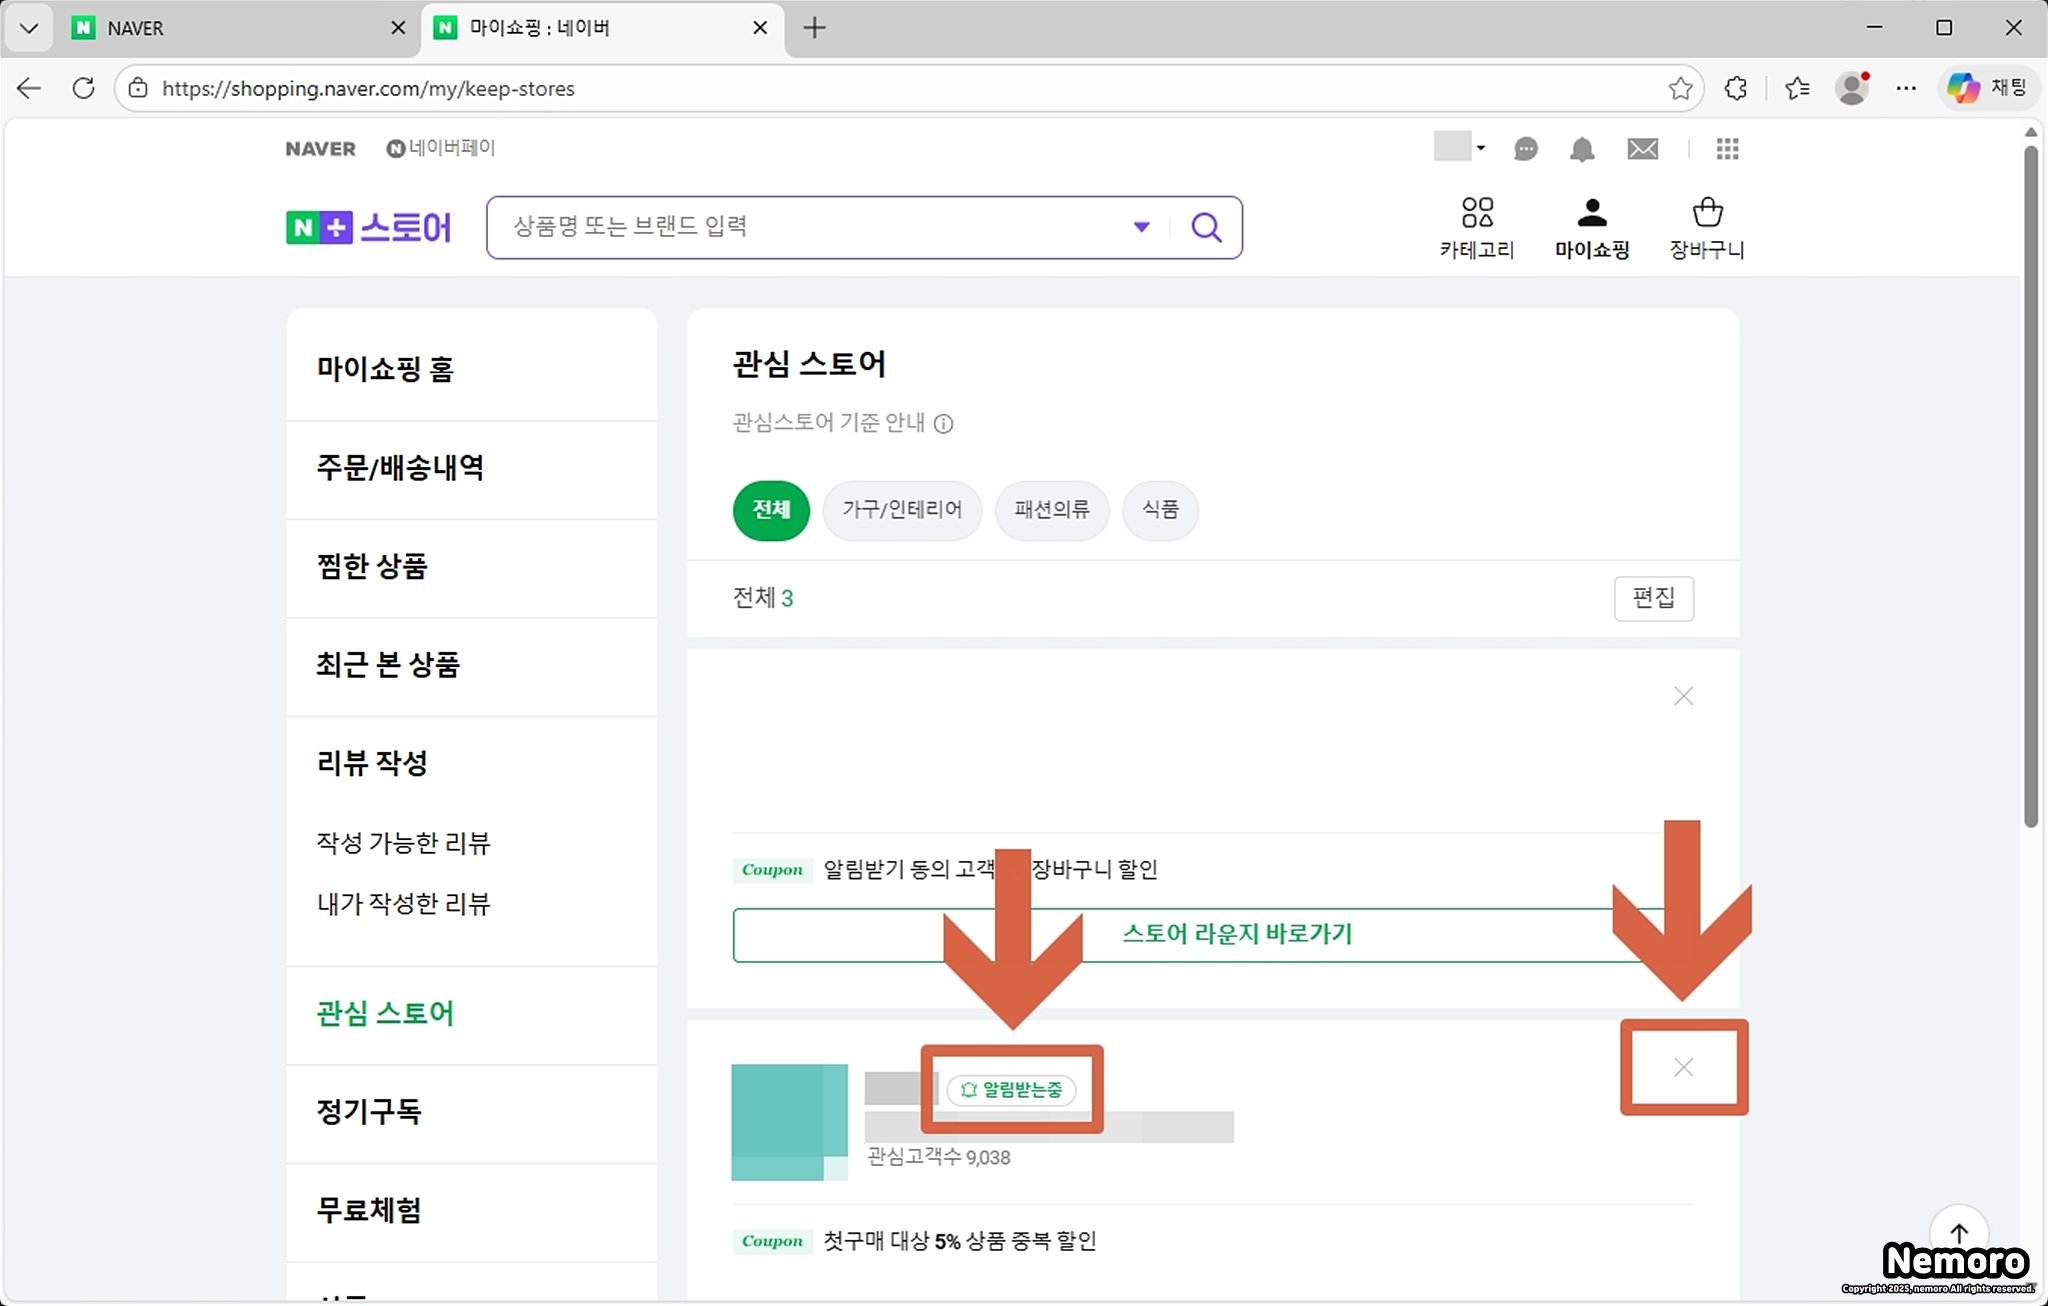Expand the search box dropdown arrow
This screenshot has width=2048, height=1306.
click(x=1141, y=227)
